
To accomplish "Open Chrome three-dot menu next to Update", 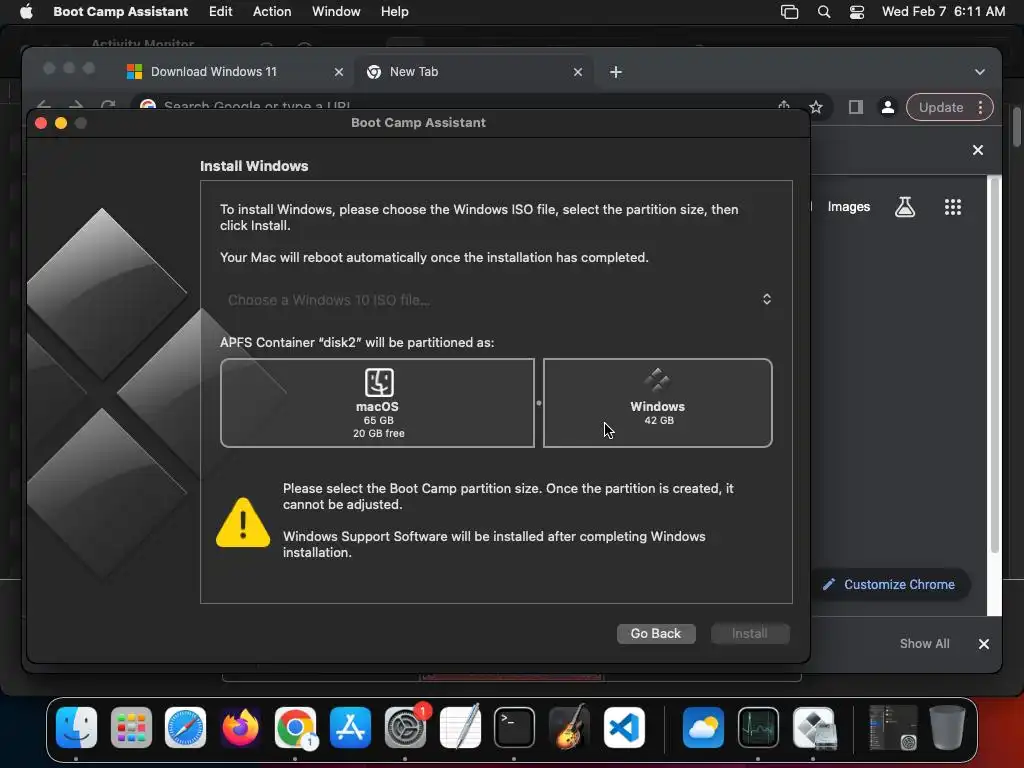I will [980, 107].
